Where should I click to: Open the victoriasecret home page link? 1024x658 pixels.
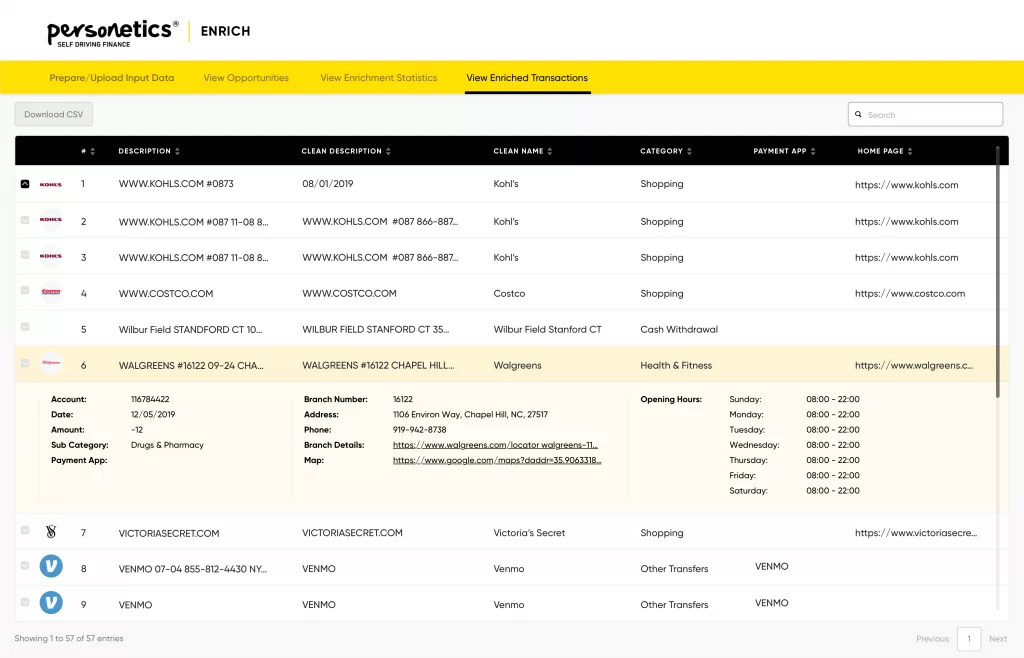(x=916, y=533)
